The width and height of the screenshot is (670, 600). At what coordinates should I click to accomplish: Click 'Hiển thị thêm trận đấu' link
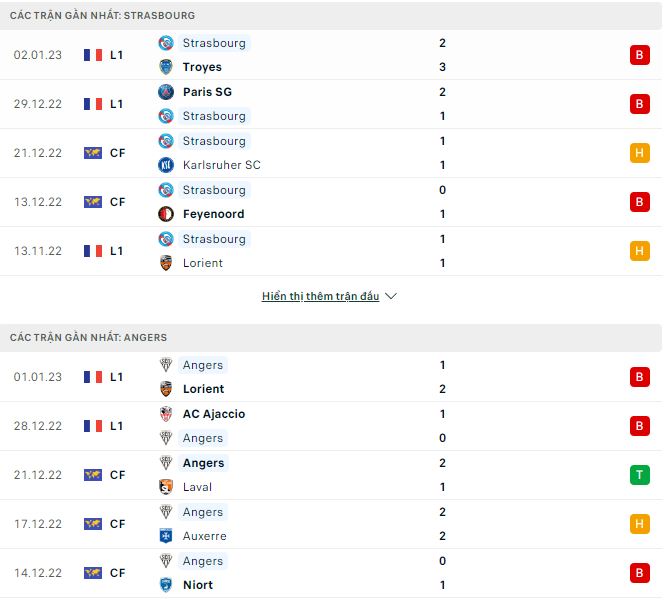pos(320,297)
